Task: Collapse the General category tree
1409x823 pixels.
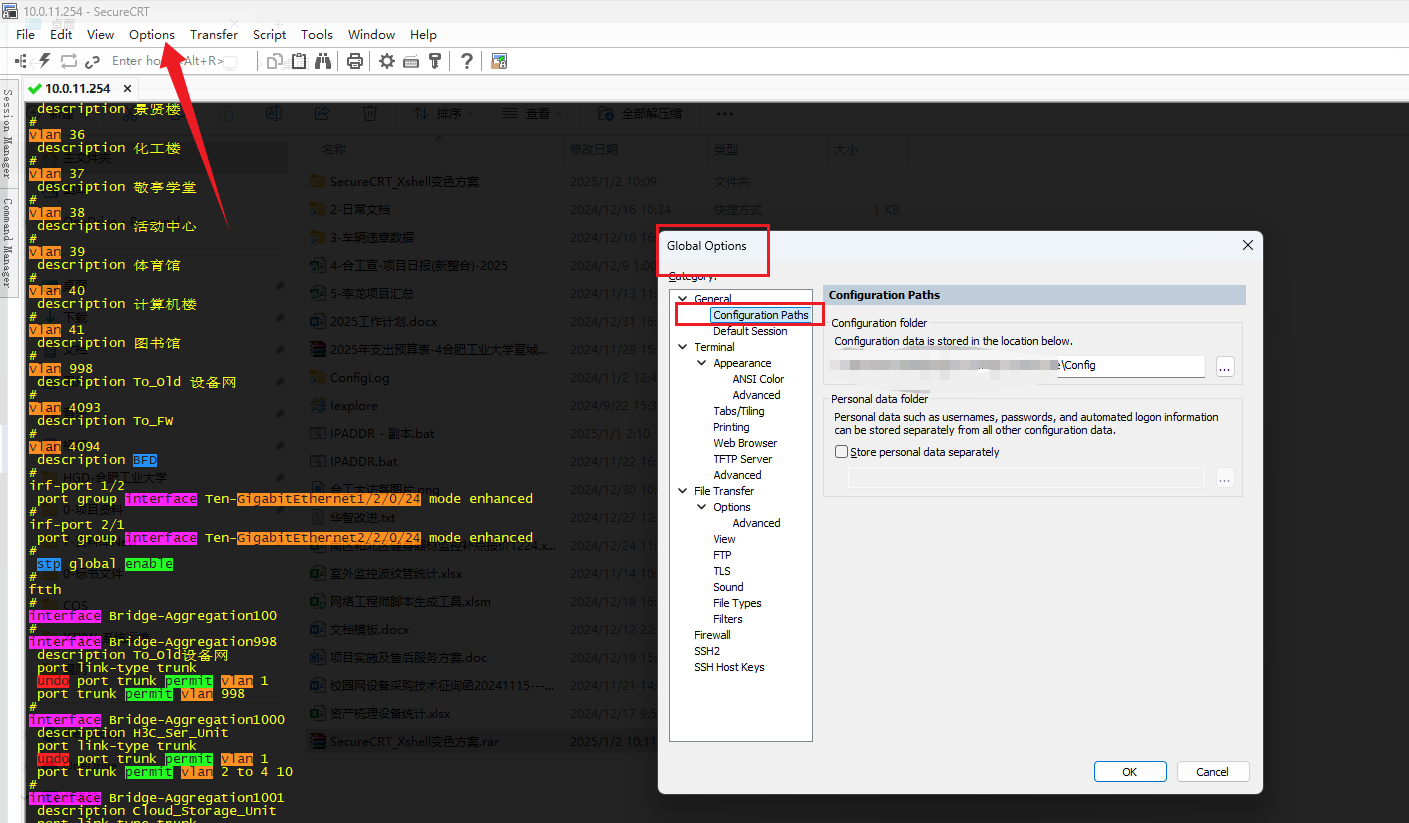Action: [682, 298]
